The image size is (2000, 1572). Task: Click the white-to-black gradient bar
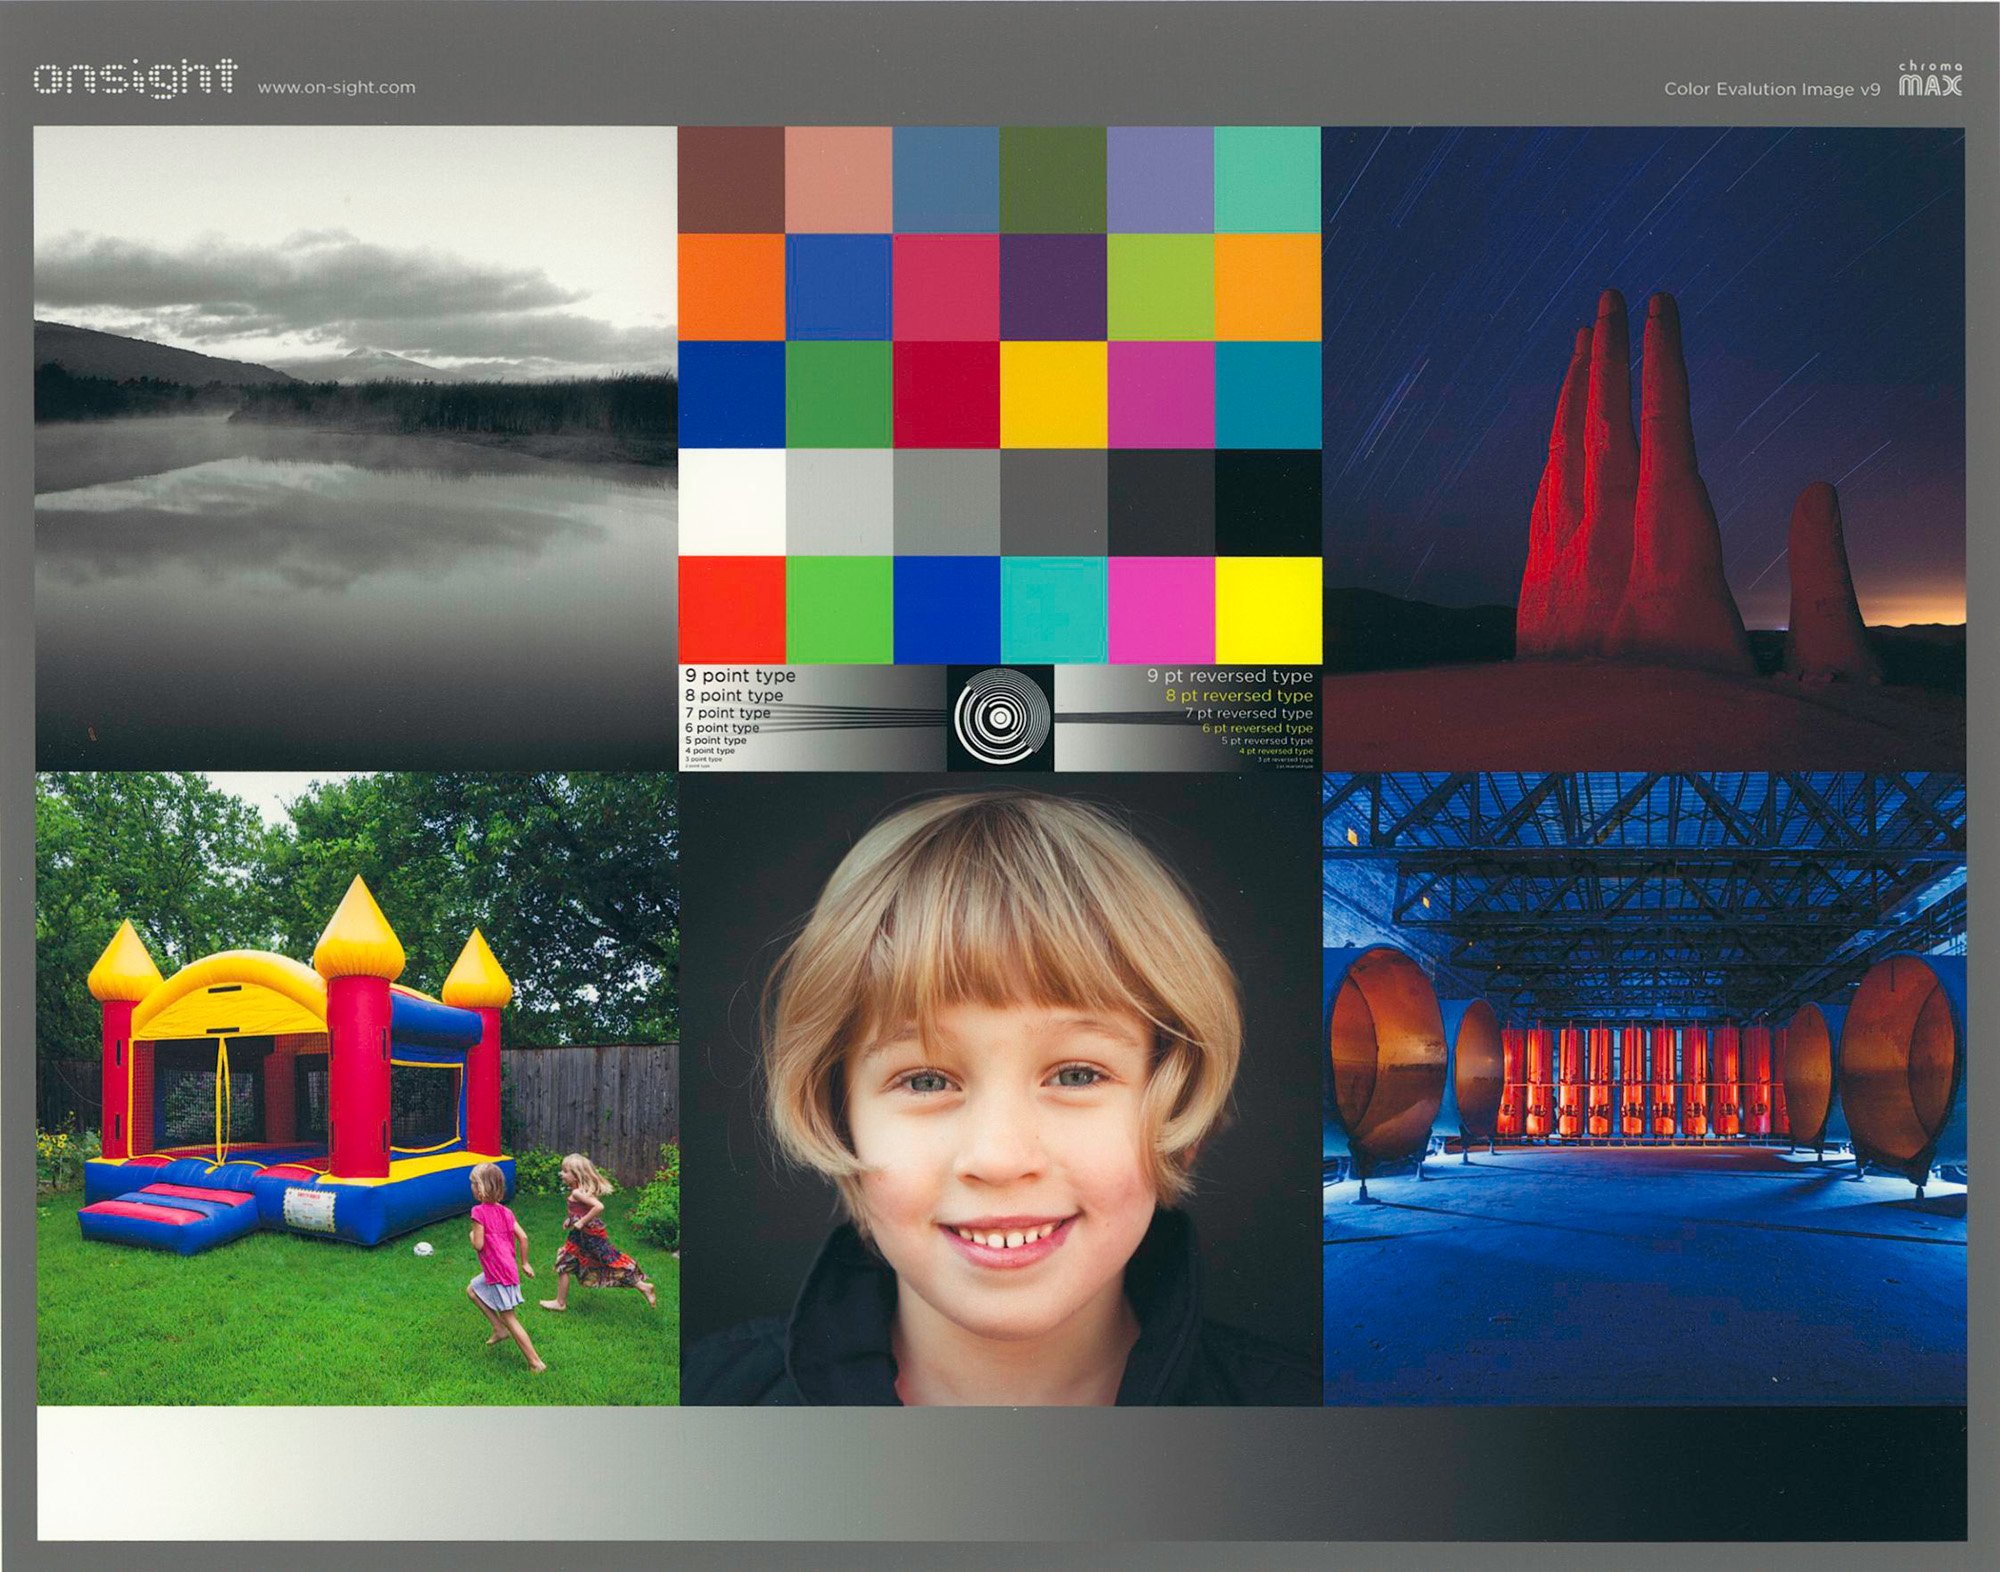pyautogui.click(x=1000, y=1473)
